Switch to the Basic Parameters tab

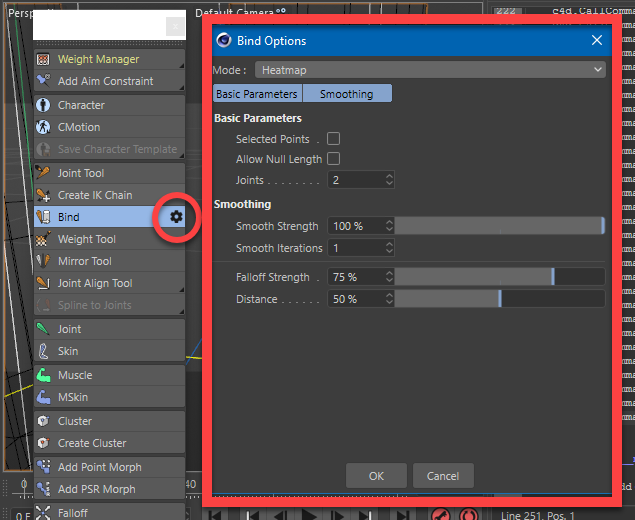point(257,94)
